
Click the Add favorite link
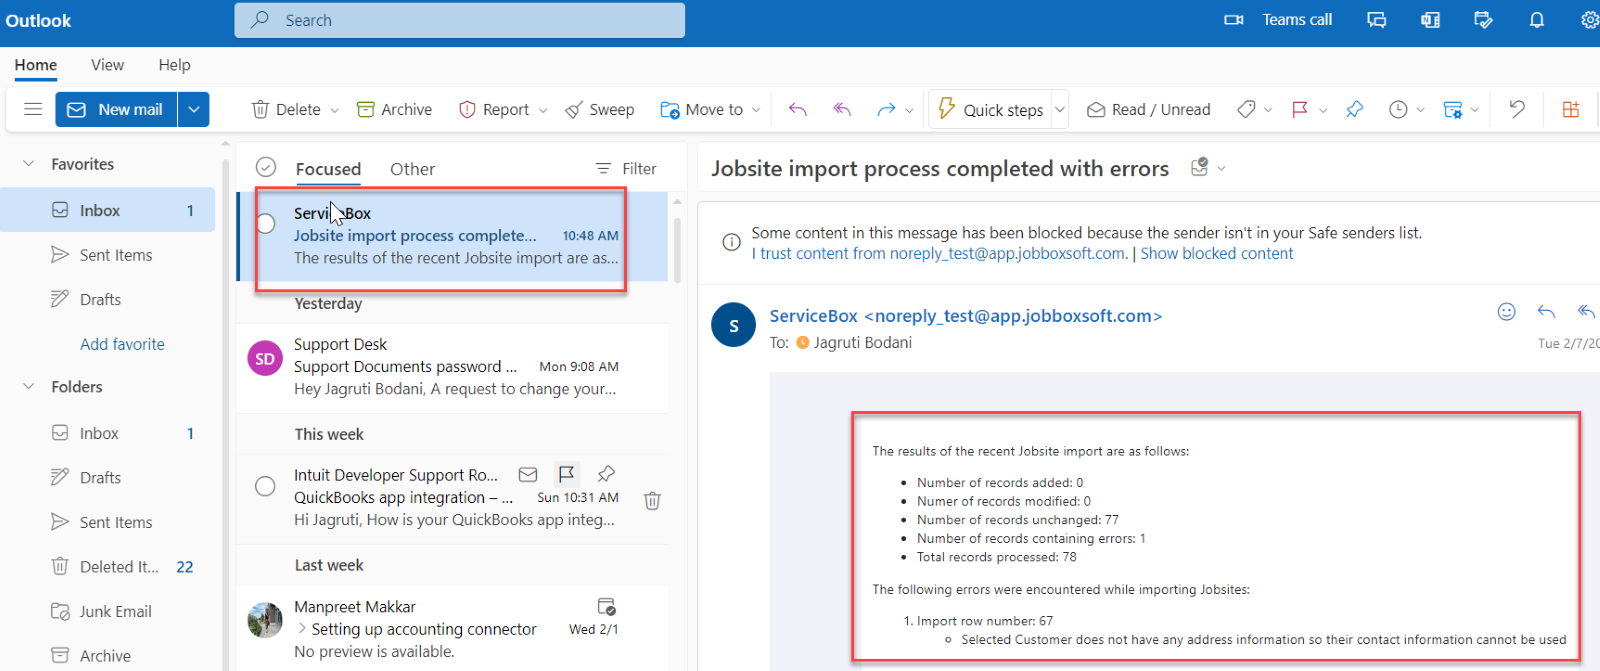point(122,344)
